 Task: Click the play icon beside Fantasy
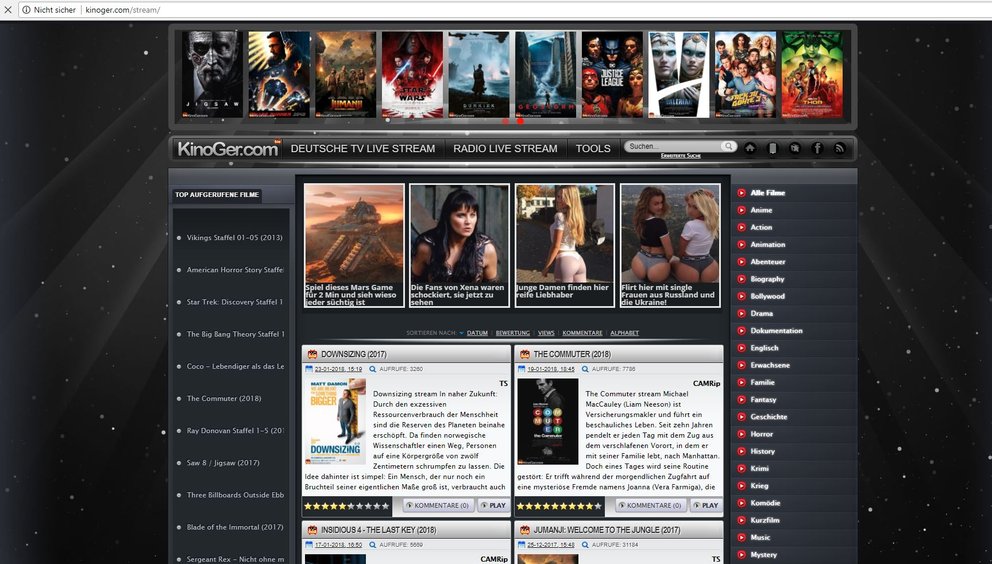coord(741,399)
